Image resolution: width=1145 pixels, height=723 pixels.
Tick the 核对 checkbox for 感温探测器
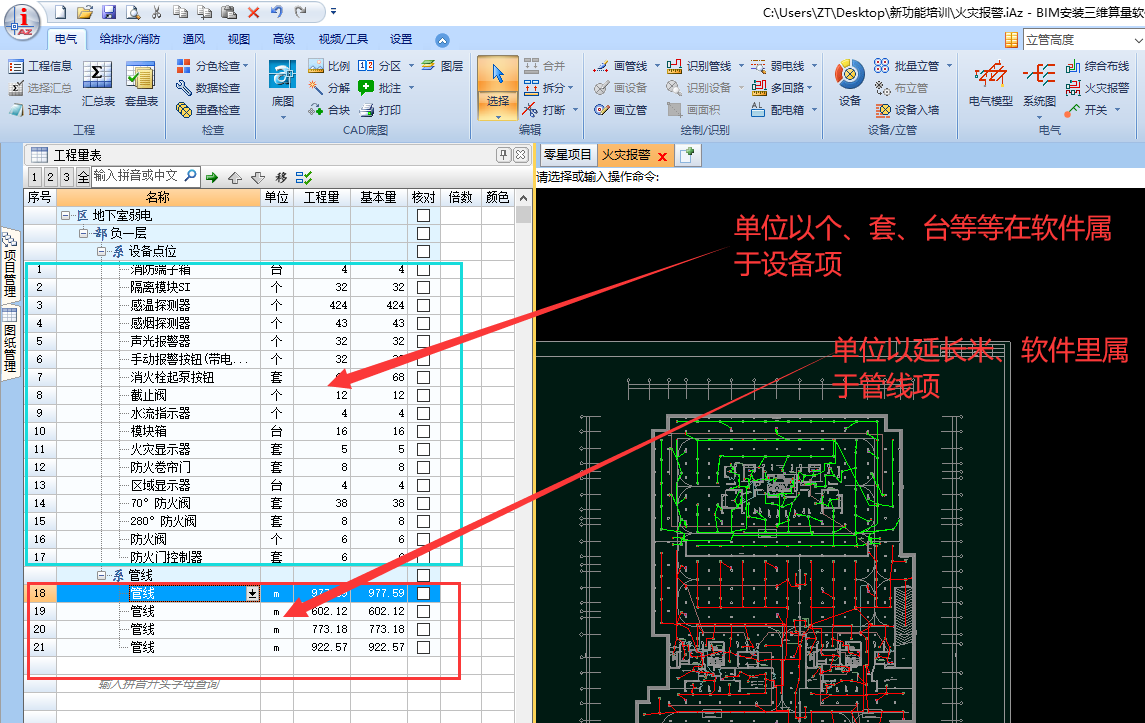click(424, 305)
